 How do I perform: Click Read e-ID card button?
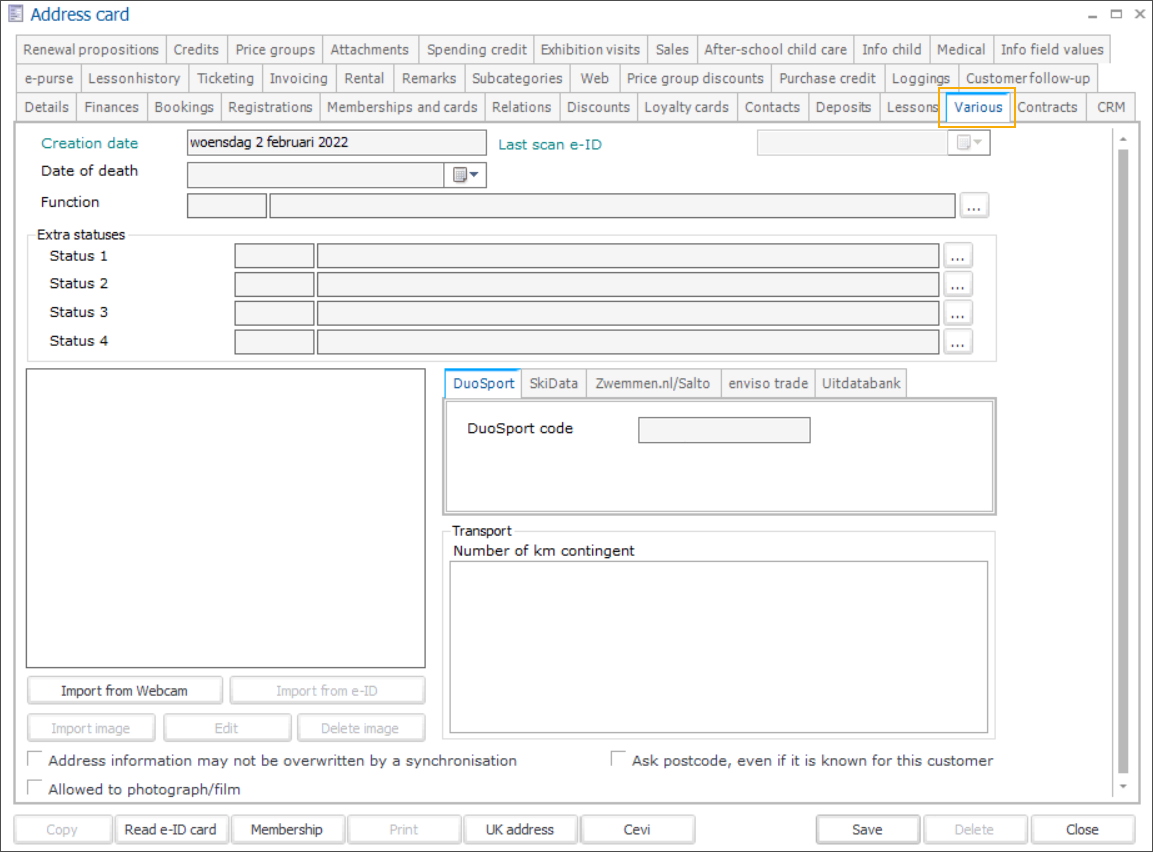point(171,829)
